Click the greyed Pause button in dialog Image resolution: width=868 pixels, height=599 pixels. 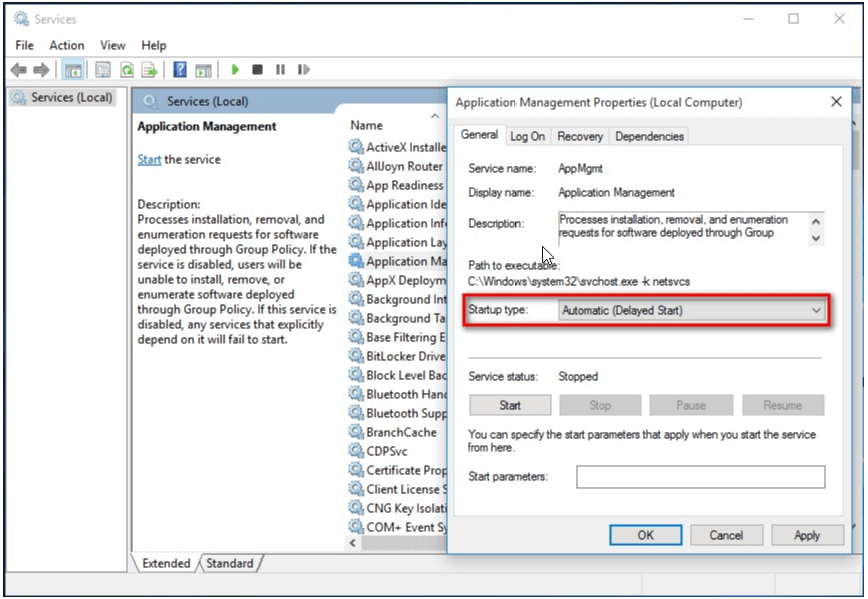click(691, 405)
